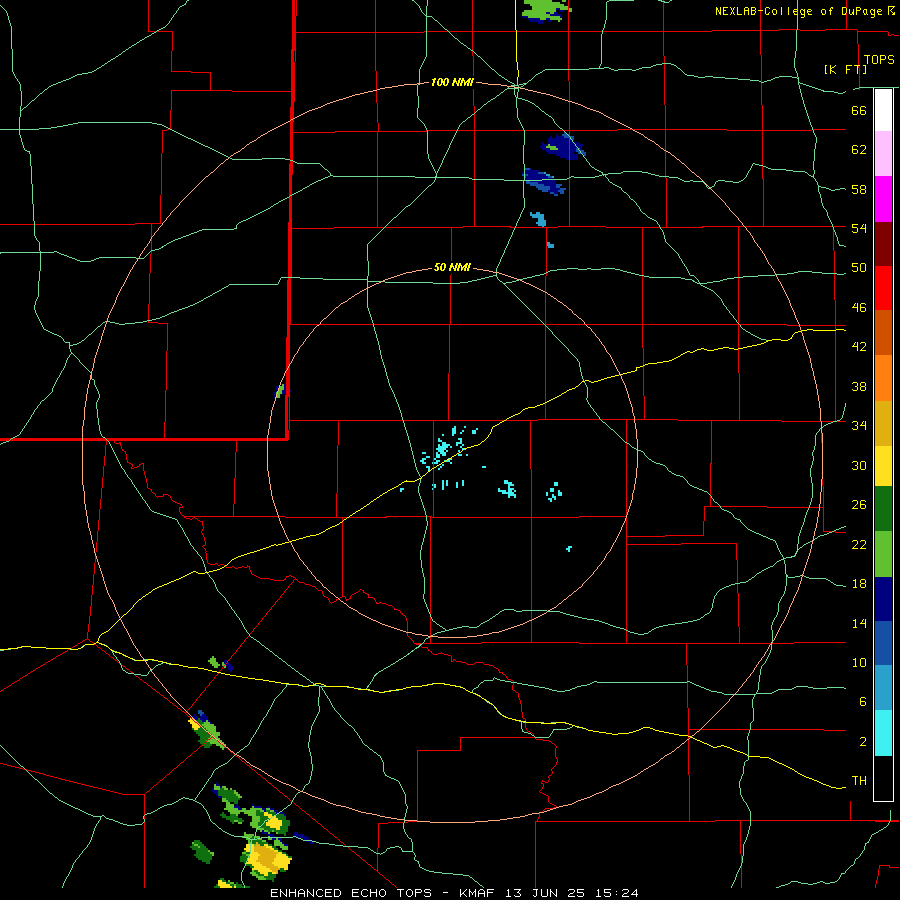Click the 'TOPS' legend heading
Screen dimensions: 900x900
[879, 59]
